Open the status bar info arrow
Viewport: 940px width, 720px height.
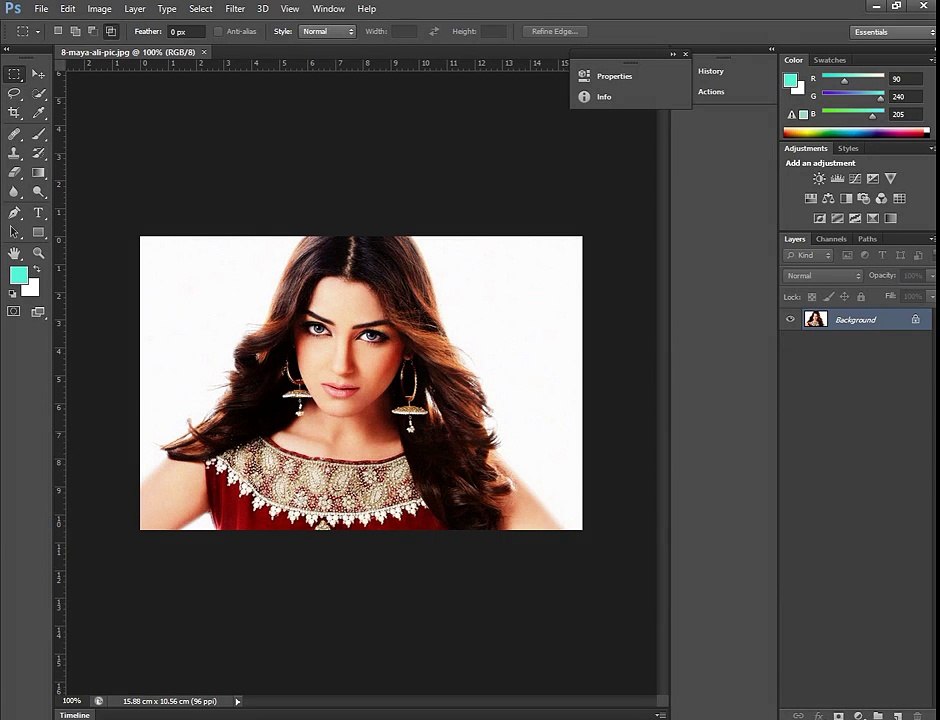pos(237,701)
